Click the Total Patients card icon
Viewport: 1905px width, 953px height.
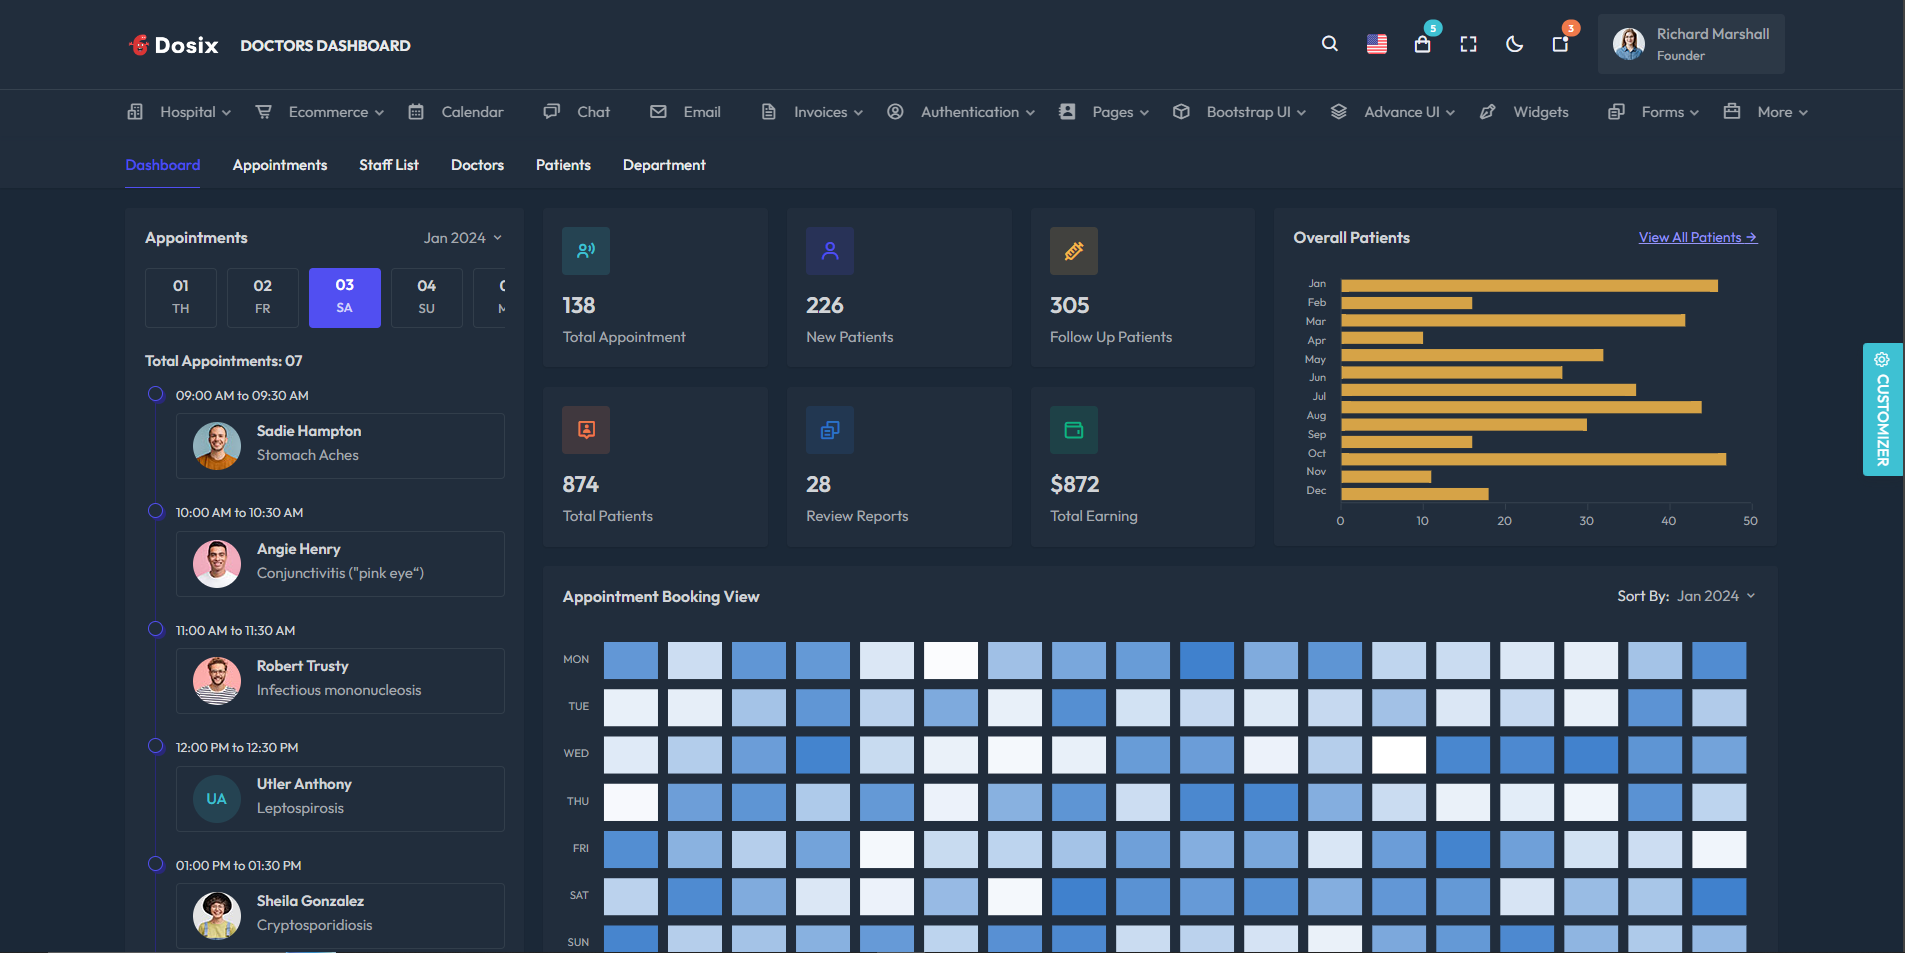(586, 430)
